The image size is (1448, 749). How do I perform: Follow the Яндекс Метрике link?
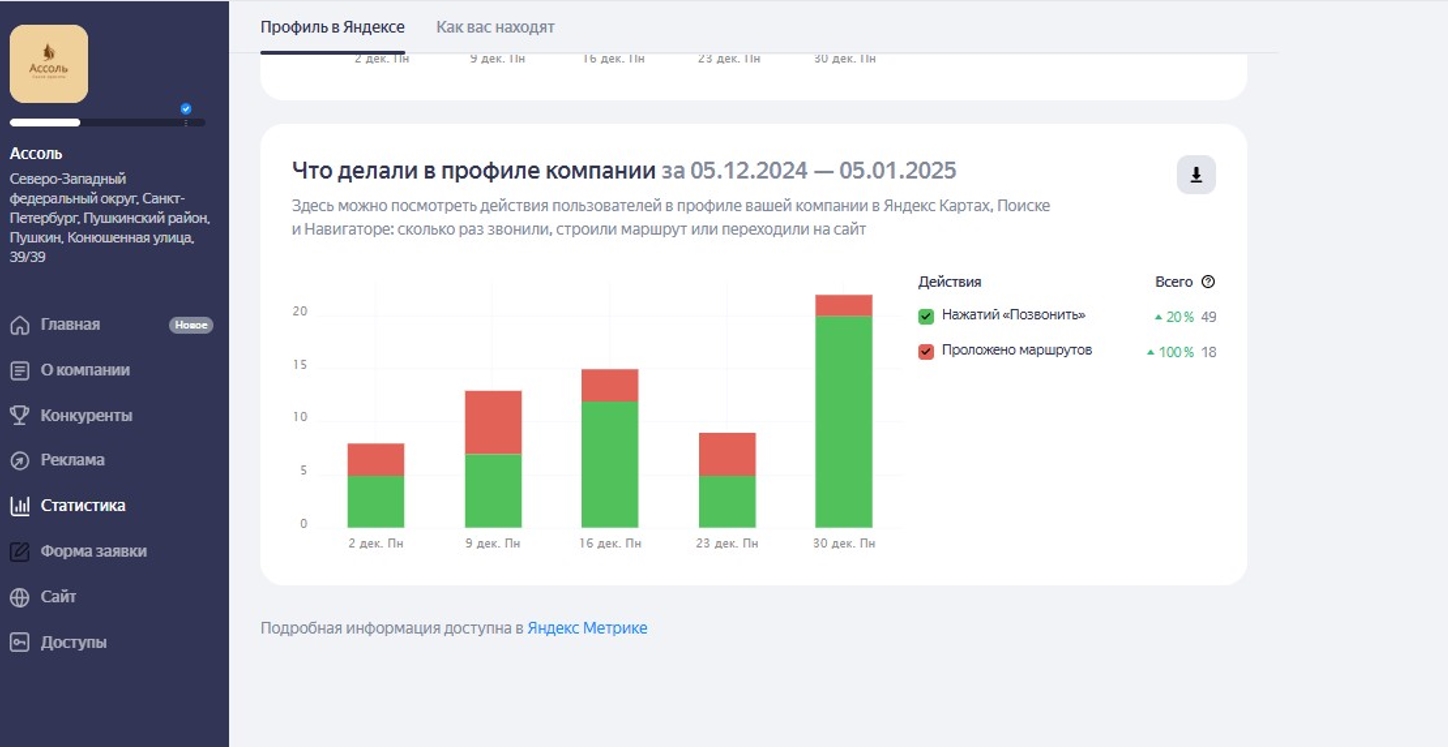click(587, 628)
